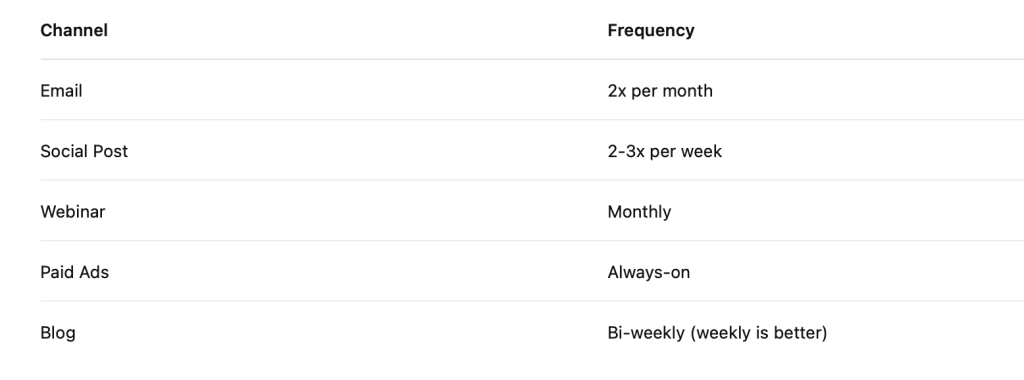The height and width of the screenshot is (380, 1024).
Task: Click the Social Post label
Action: click(x=84, y=151)
